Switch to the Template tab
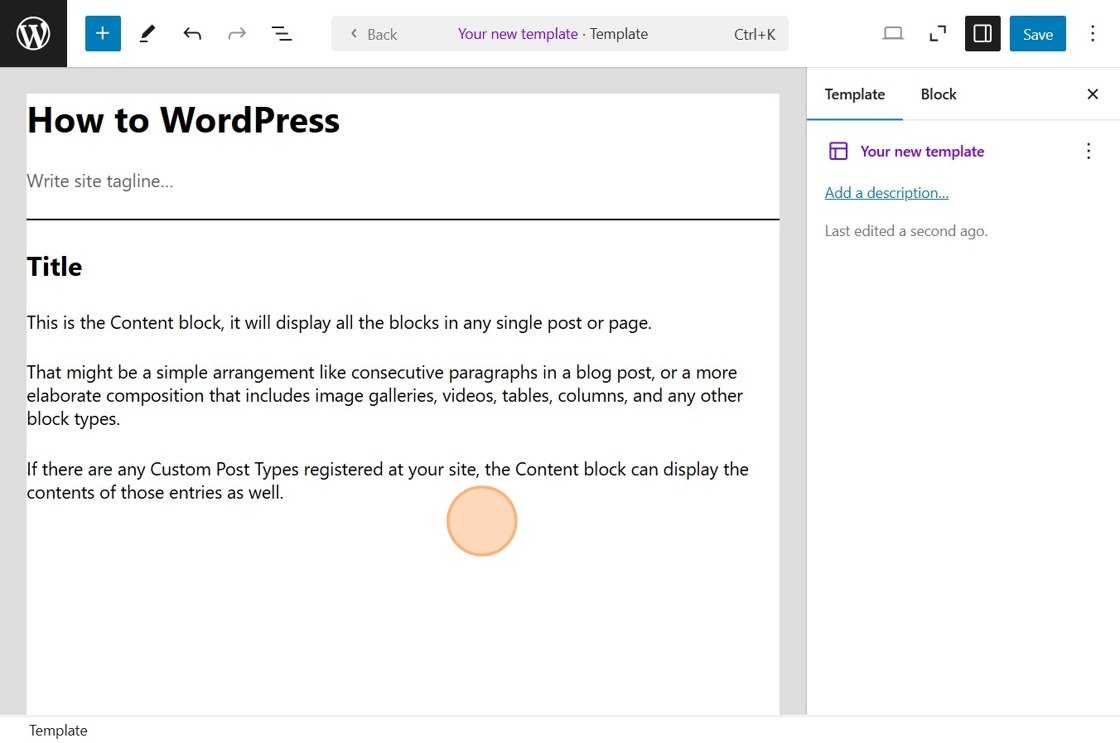The image size is (1120, 743). click(855, 94)
